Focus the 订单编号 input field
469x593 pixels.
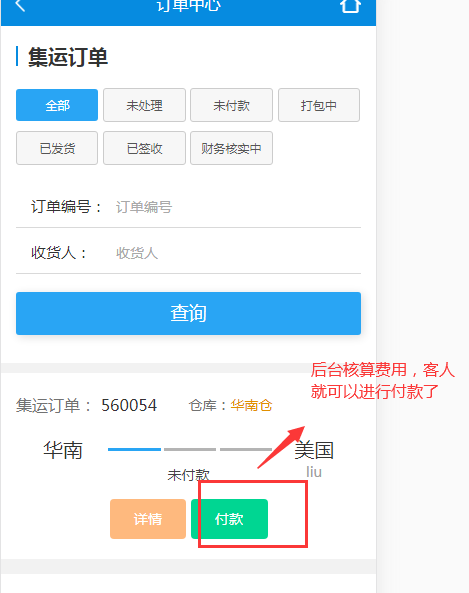[x=237, y=207]
